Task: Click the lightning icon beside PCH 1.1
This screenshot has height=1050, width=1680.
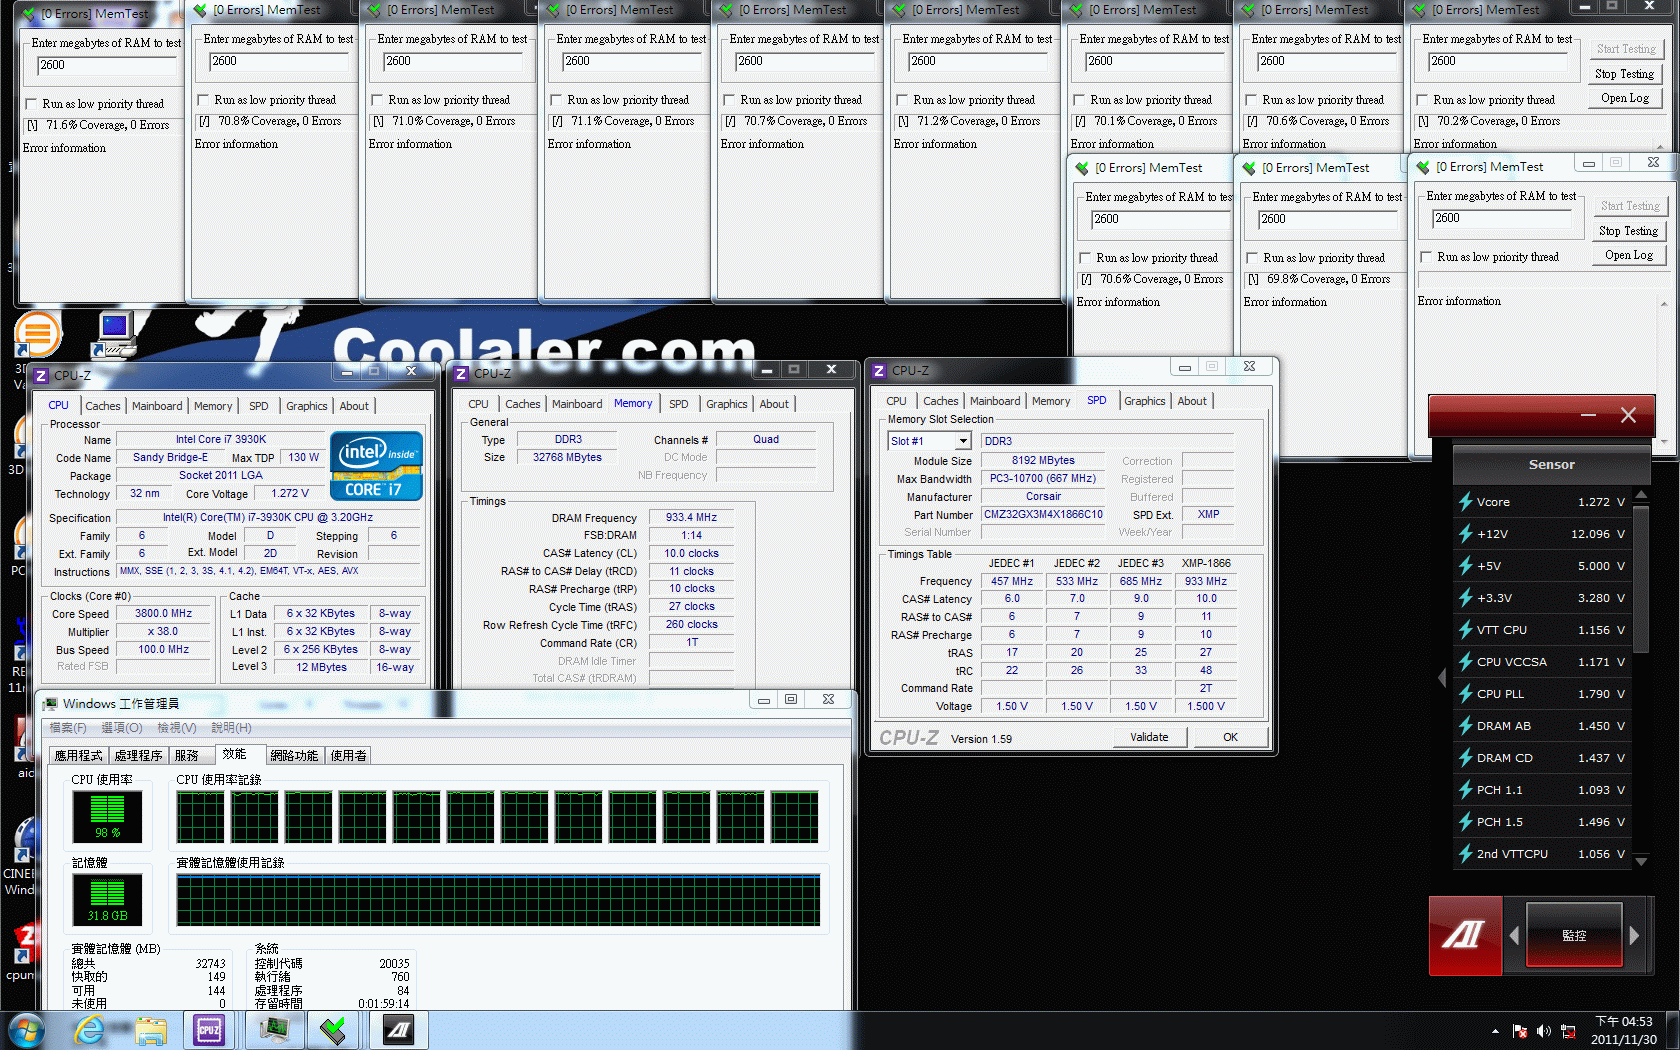Action: coord(1465,790)
